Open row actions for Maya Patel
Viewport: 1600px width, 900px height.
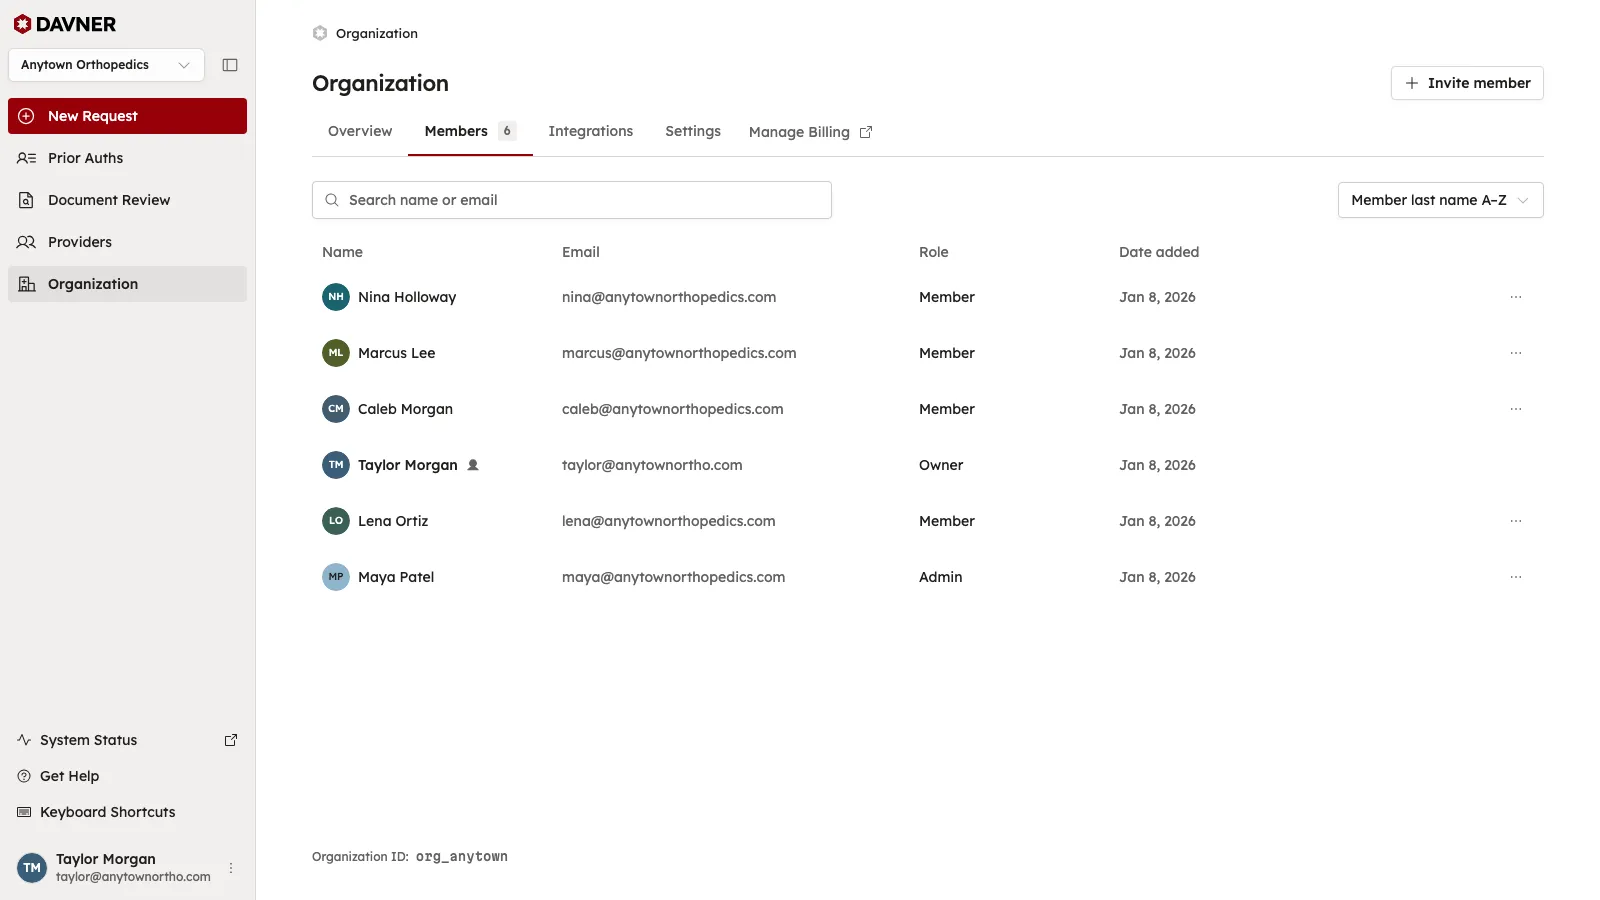(x=1516, y=577)
